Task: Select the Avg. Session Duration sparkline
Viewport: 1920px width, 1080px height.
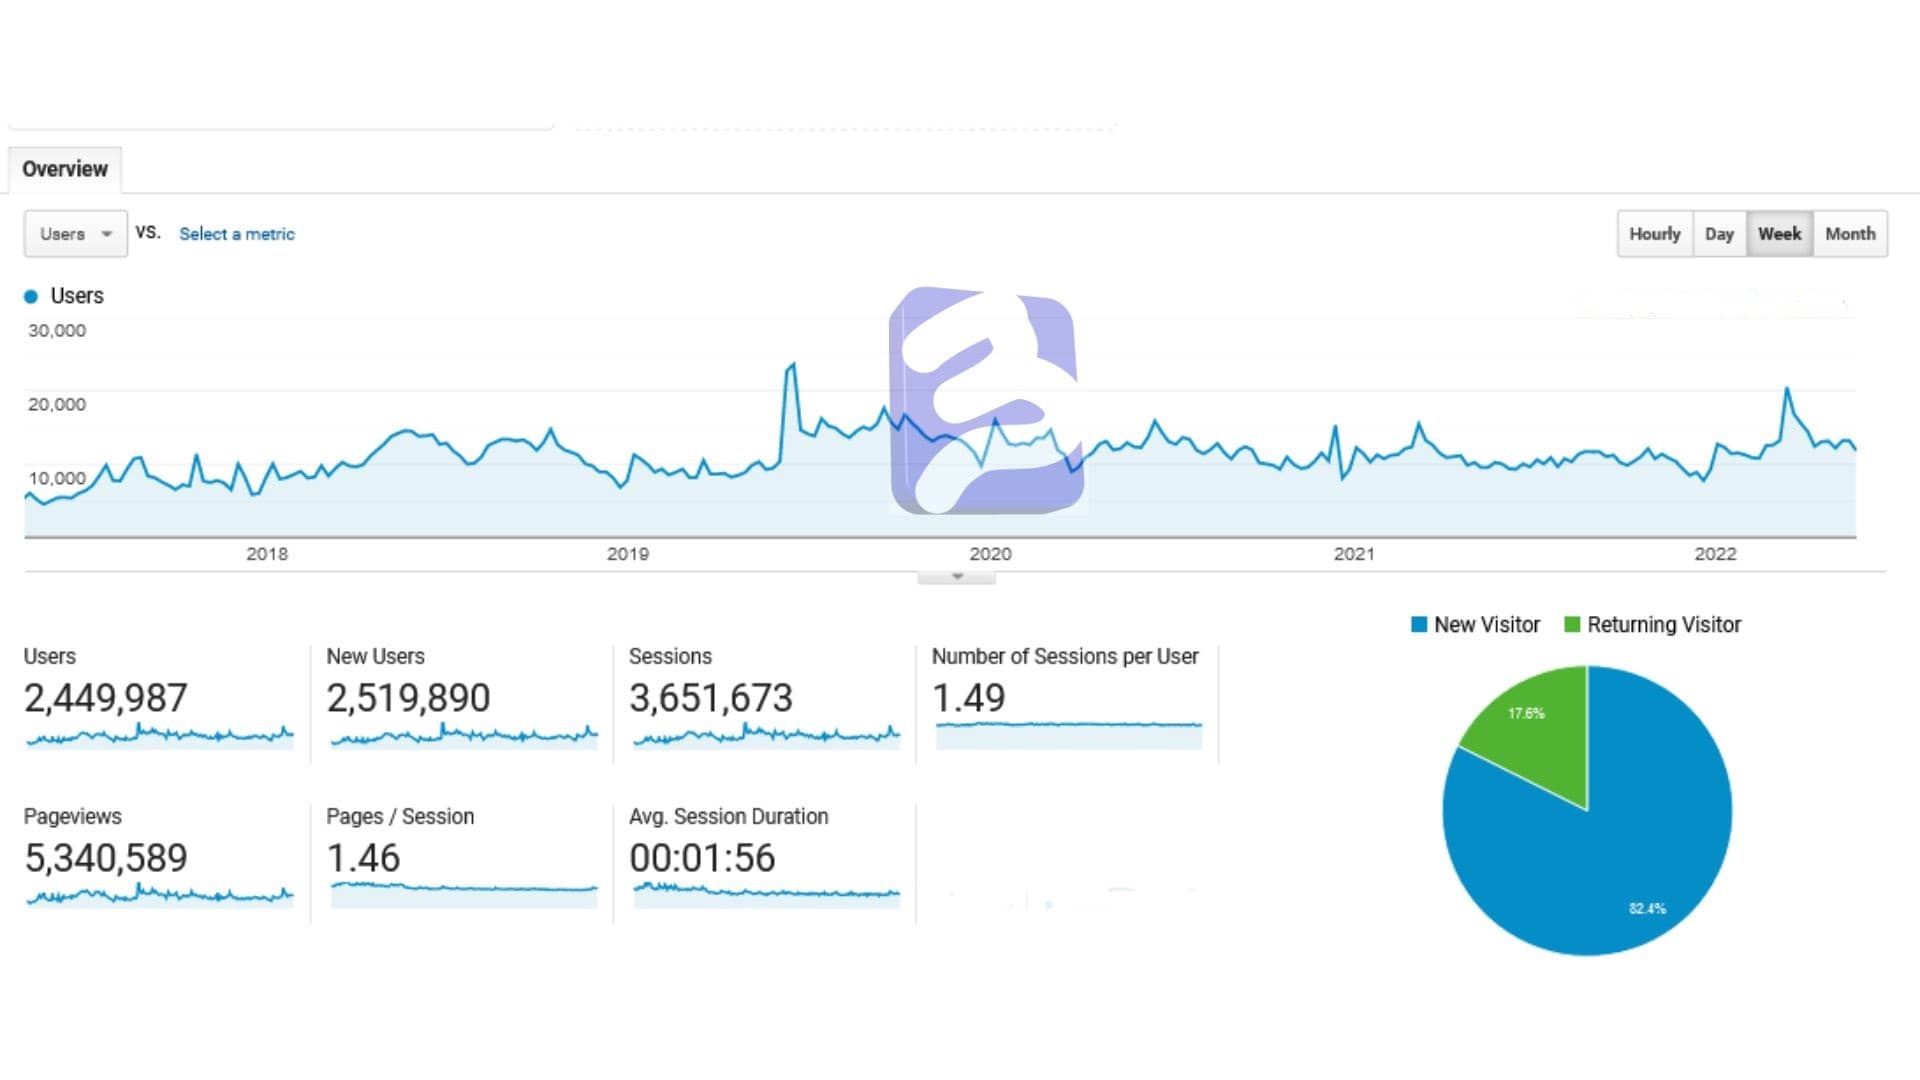Action: [767, 894]
